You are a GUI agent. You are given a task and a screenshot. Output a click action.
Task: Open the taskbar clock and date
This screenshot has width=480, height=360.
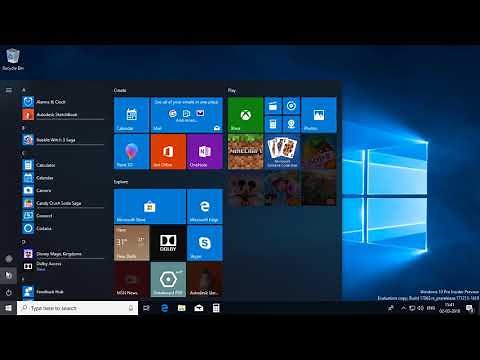(449, 308)
